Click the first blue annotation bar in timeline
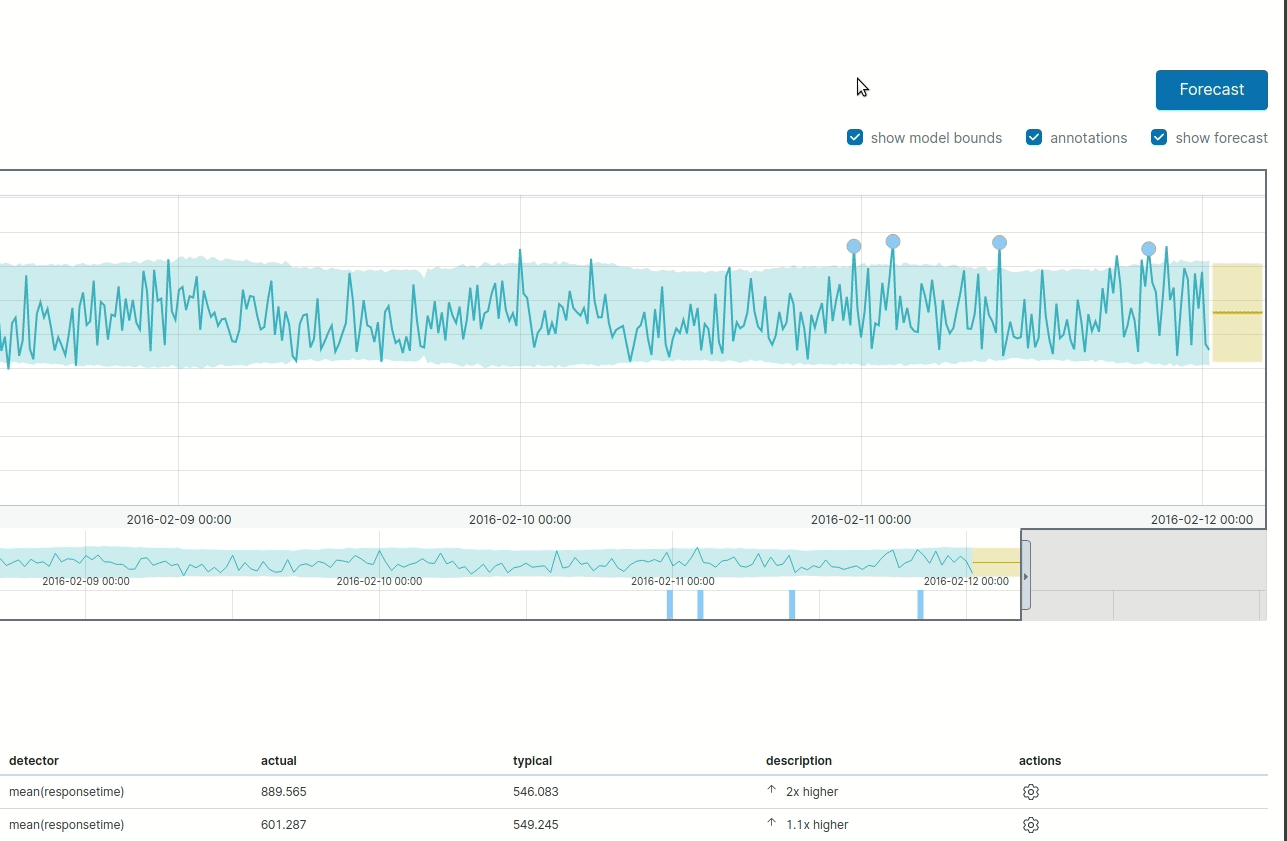The height and width of the screenshot is (841, 1287). click(668, 604)
